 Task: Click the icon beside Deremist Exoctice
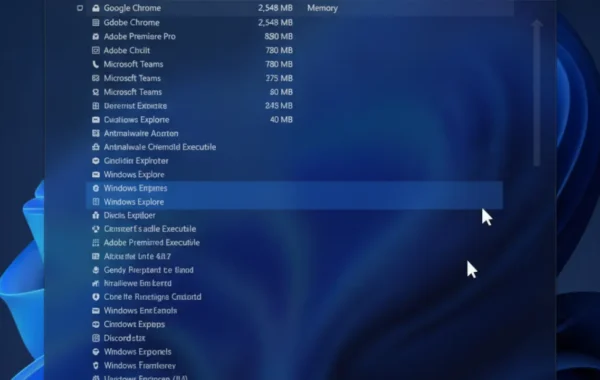[x=96, y=106]
